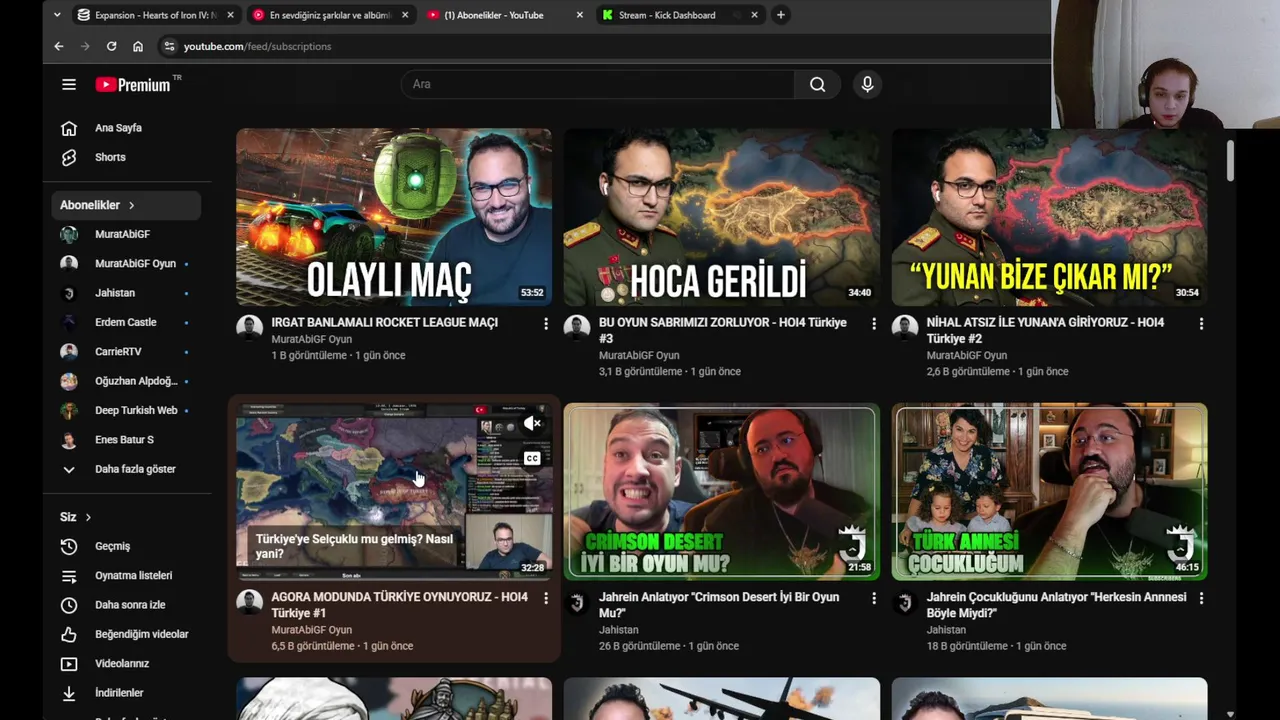Viewport: 1280px width, 720px height.
Task: Open the hamburger guide menu
Action: pyautogui.click(x=69, y=85)
